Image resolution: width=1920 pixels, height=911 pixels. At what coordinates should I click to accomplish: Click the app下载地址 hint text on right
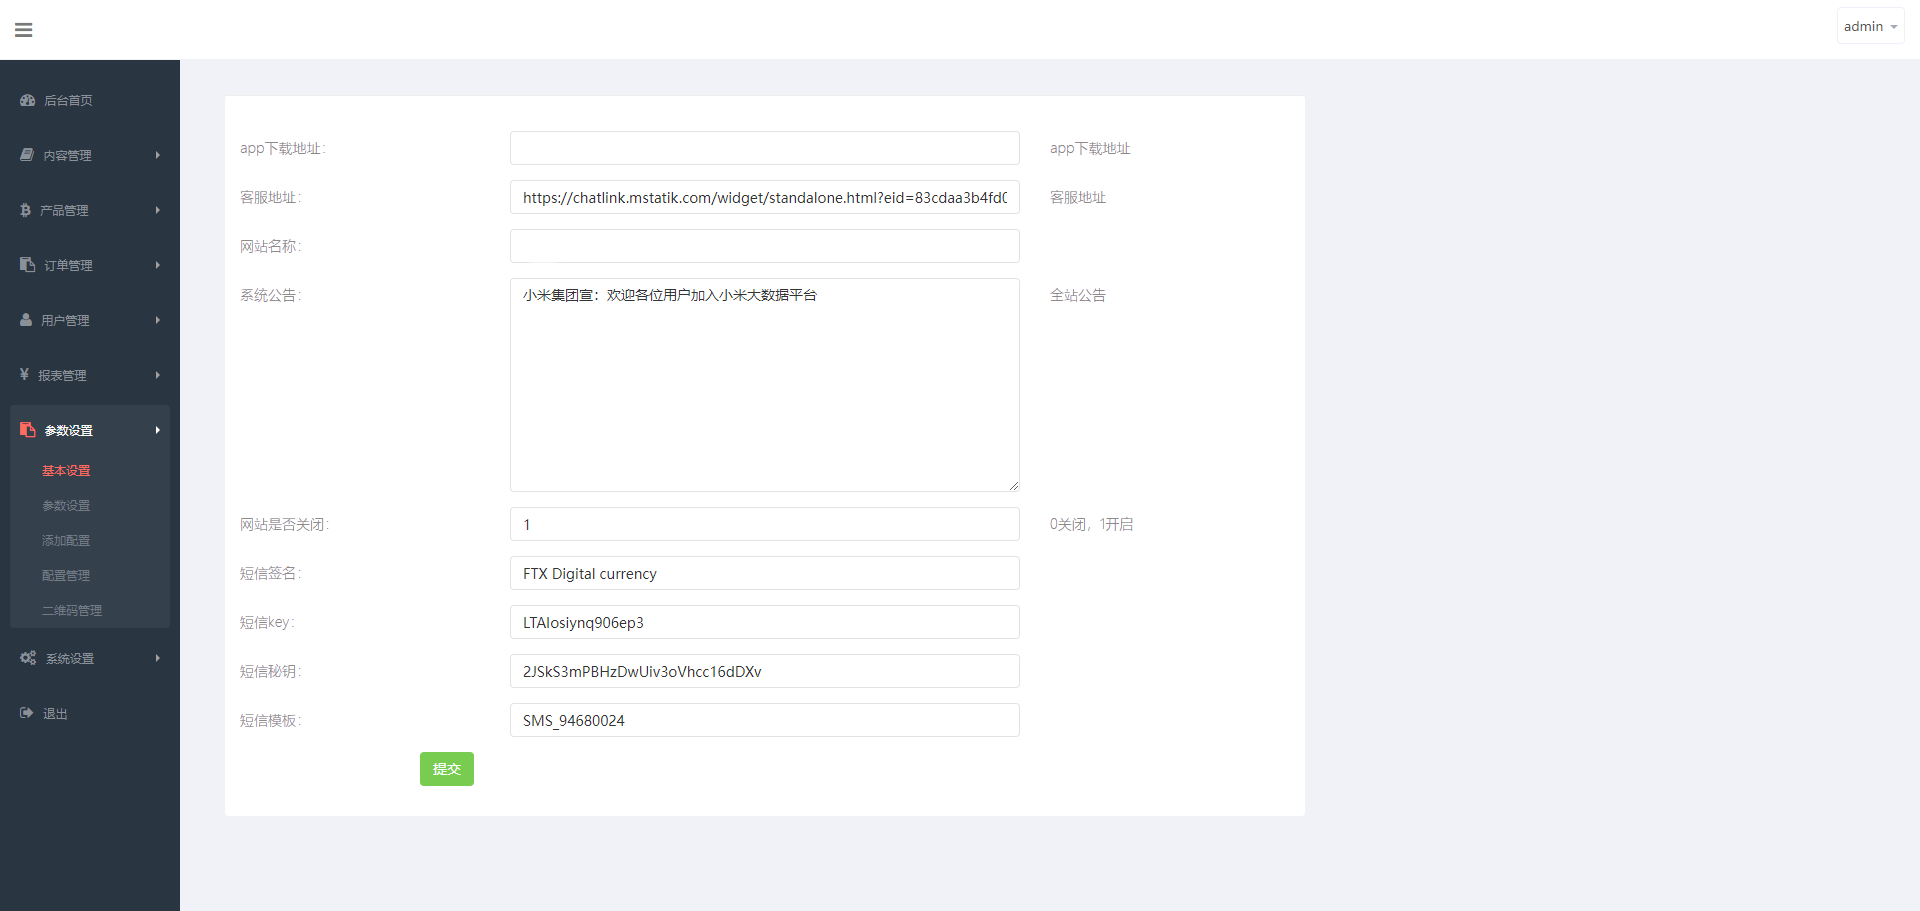pos(1090,148)
